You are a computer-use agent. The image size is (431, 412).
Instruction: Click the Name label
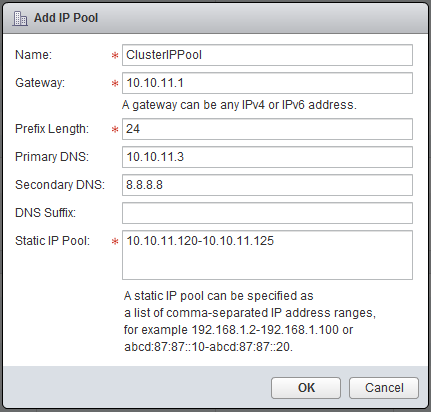tap(34, 55)
